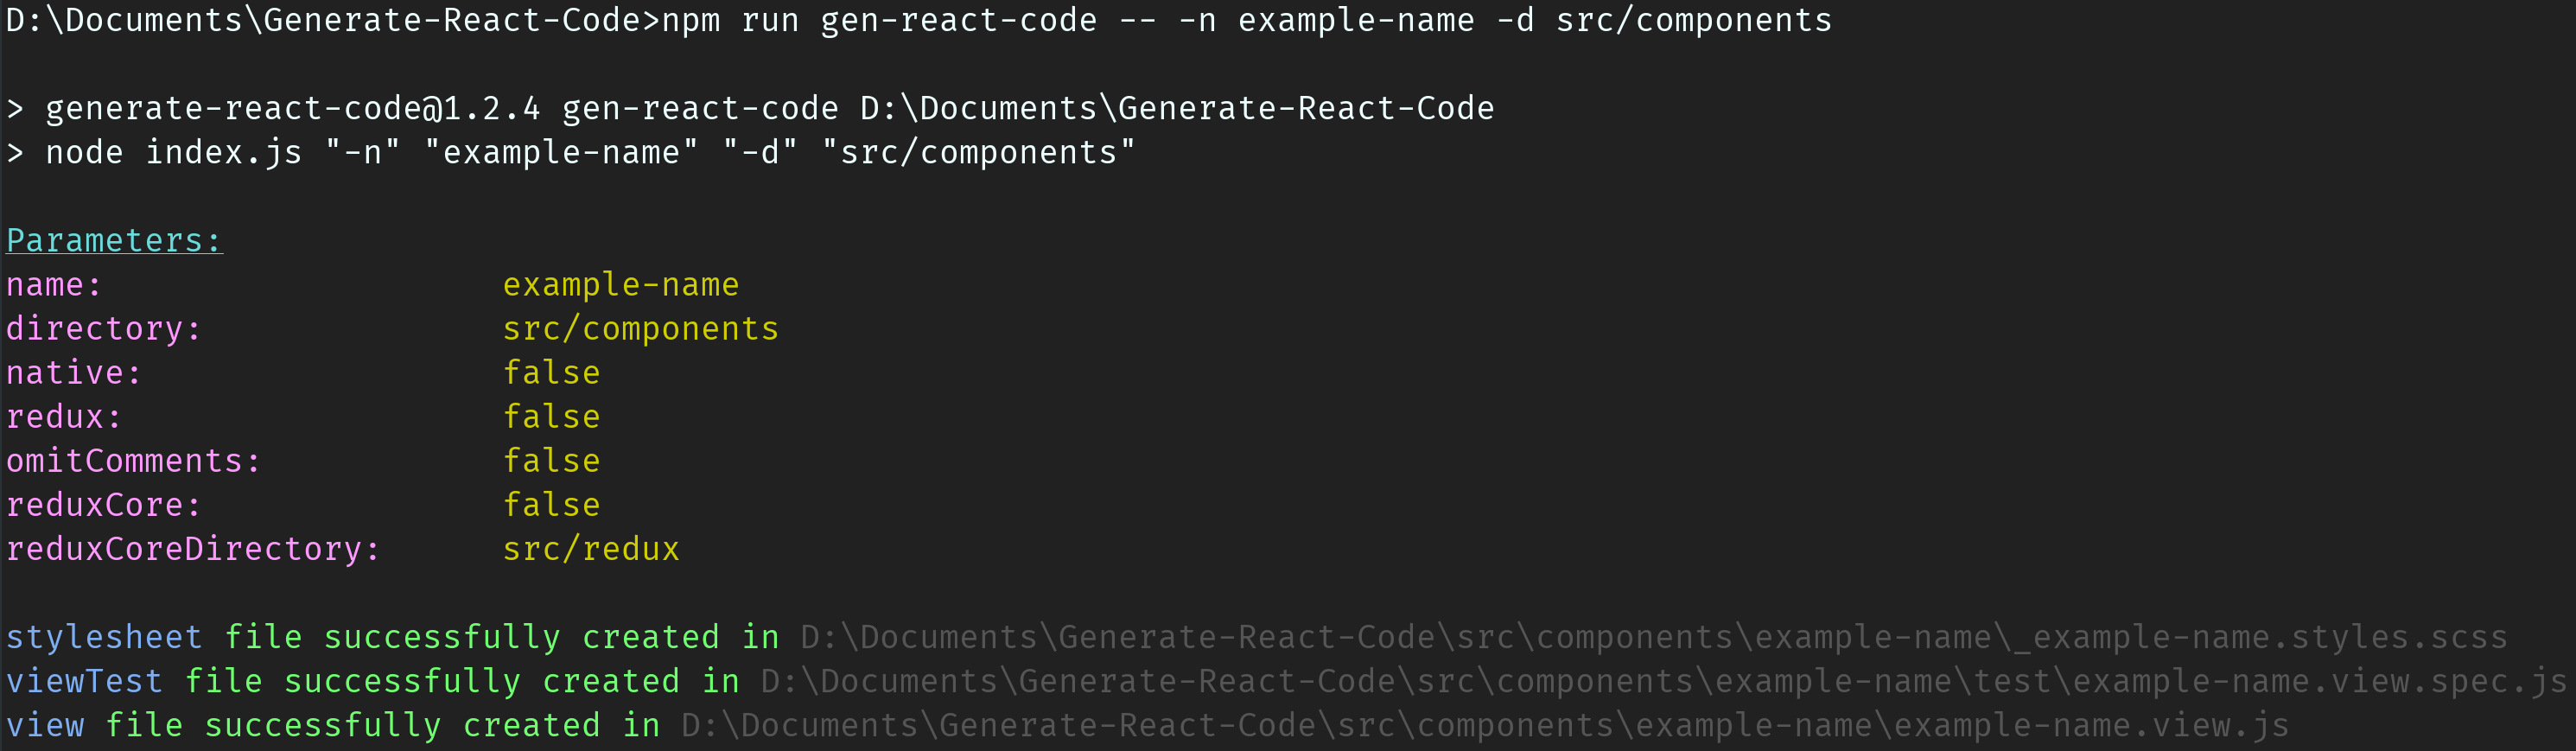Click the viewTest word in output

tap(84, 682)
